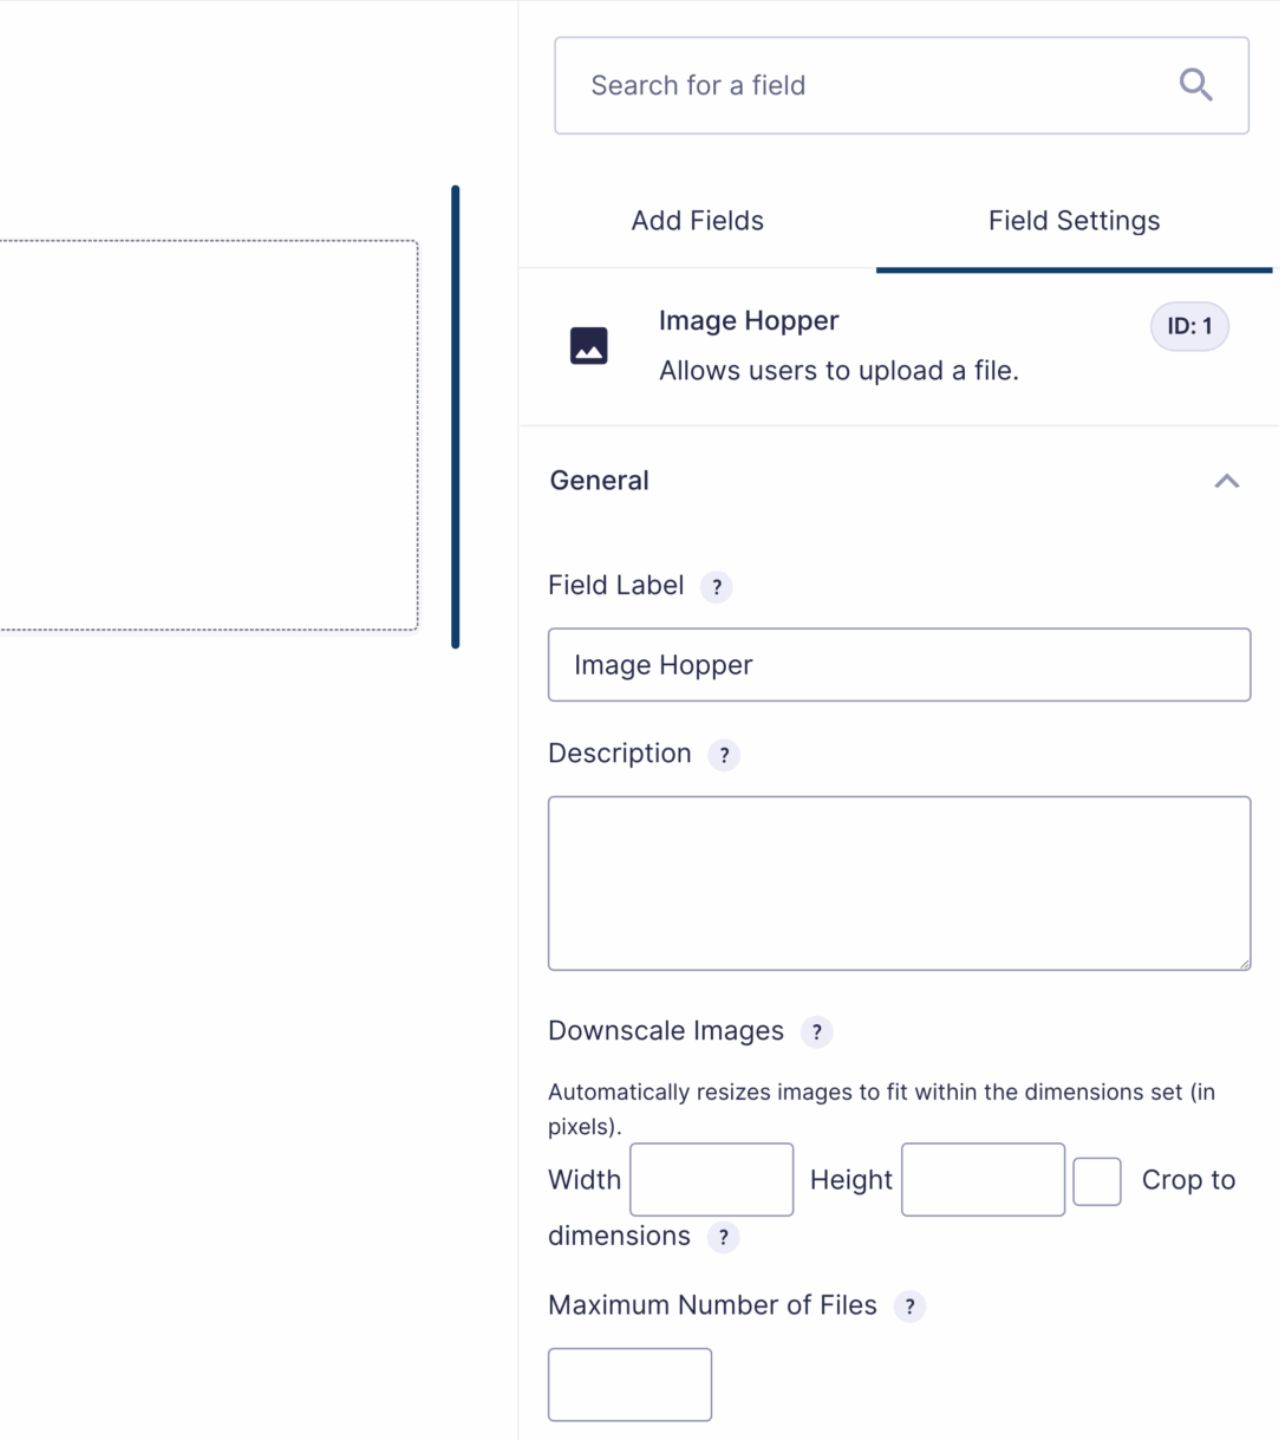Toggle the Crop to dimensions checkbox off
This screenshot has height=1440, width=1280.
(1096, 1181)
